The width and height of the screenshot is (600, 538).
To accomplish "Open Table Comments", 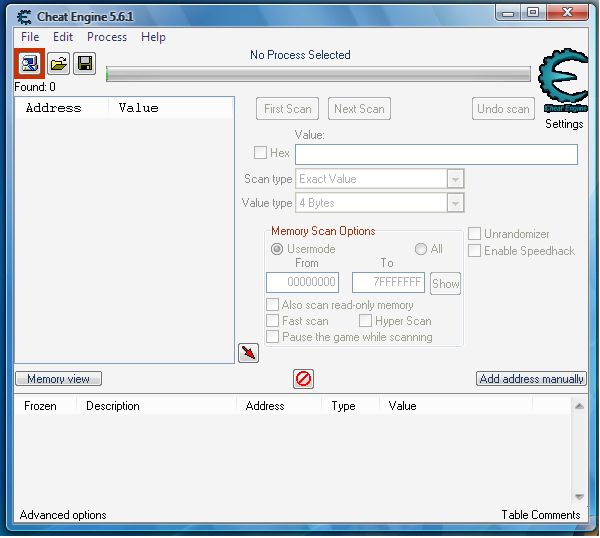I will (x=541, y=515).
